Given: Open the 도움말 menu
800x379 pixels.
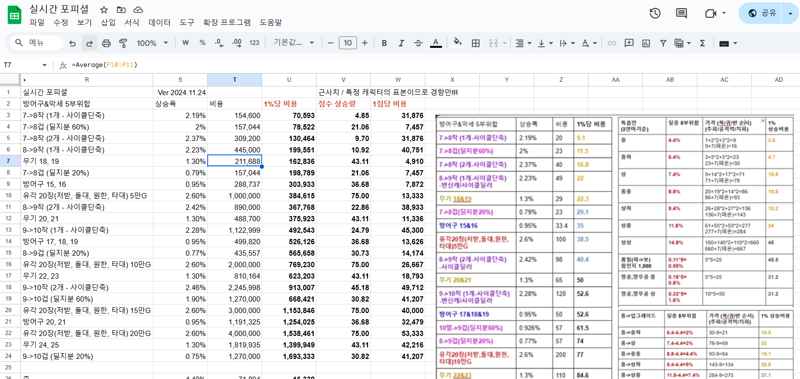Looking at the screenshot, I should coord(270,22).
